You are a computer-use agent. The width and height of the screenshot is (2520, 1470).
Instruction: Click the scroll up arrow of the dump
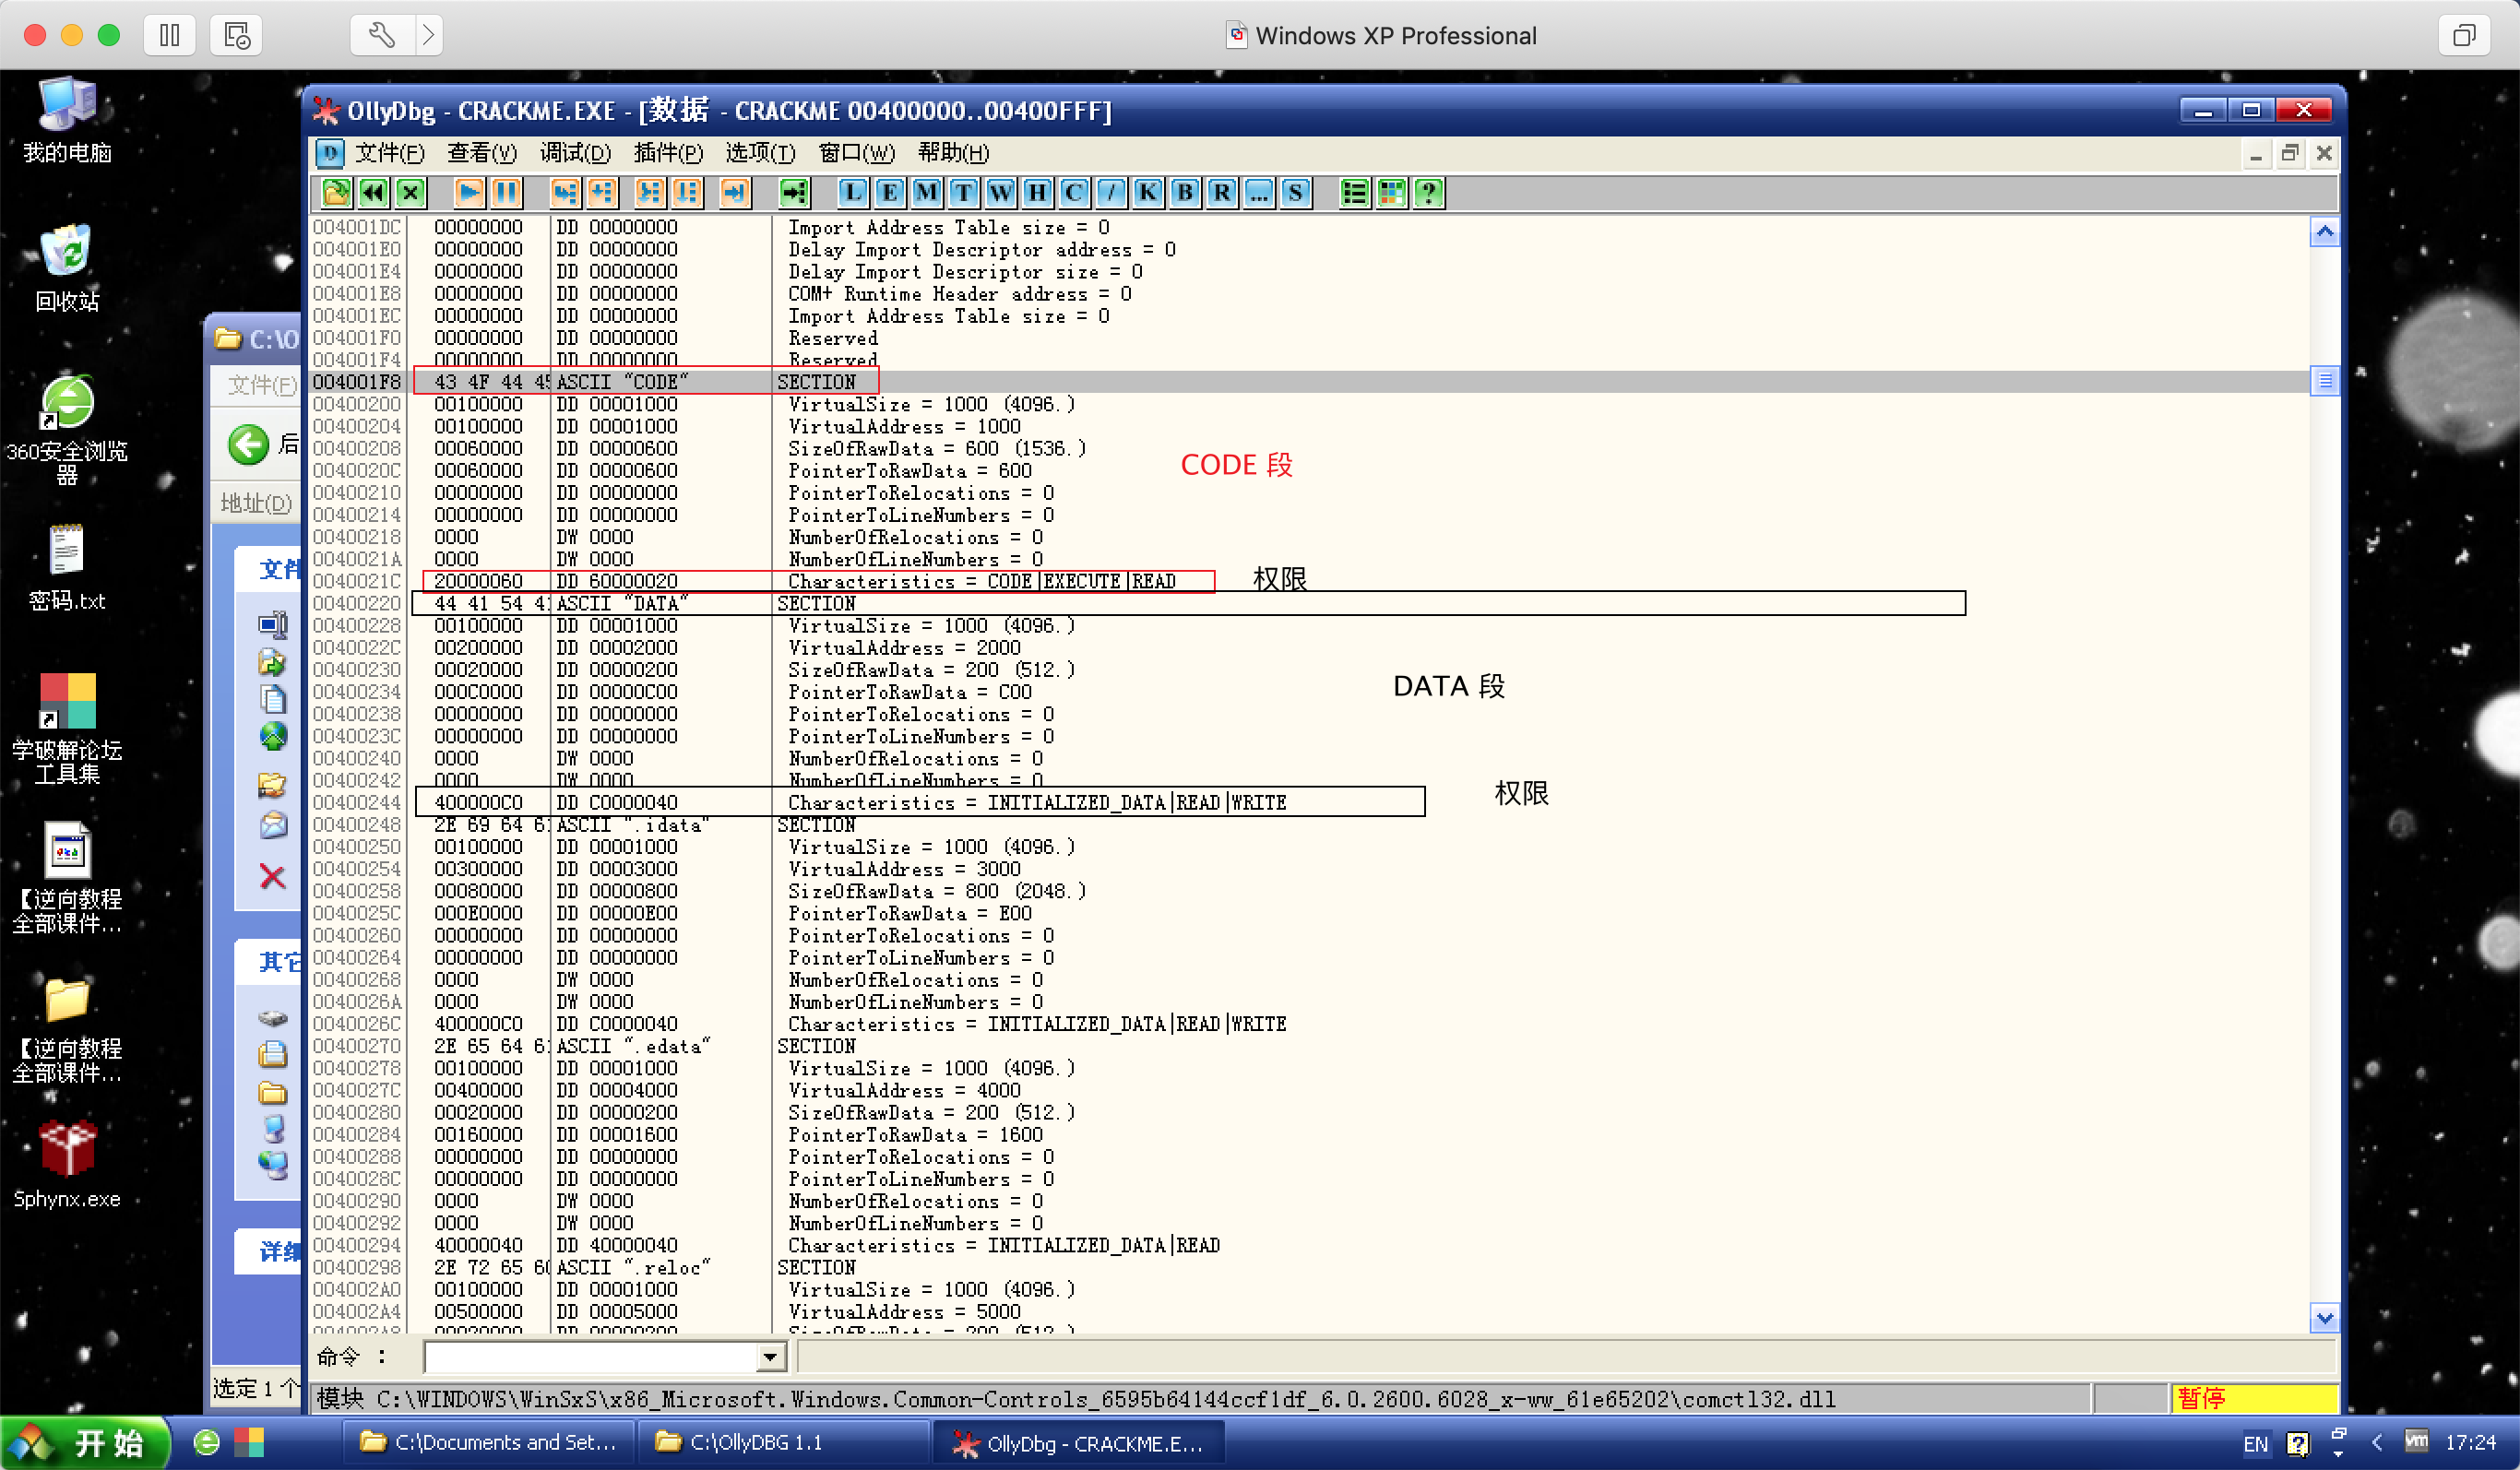2324,232
